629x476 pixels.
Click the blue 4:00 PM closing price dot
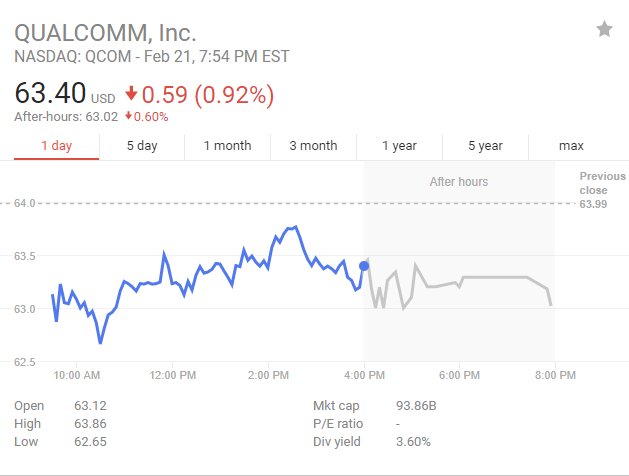(364, 265)
